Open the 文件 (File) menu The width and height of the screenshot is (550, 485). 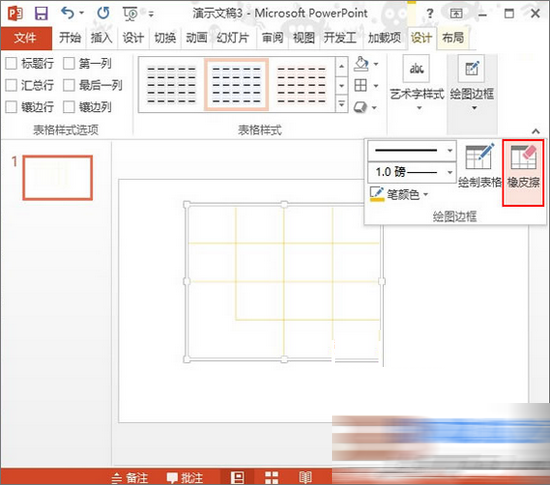pos(26,38)
